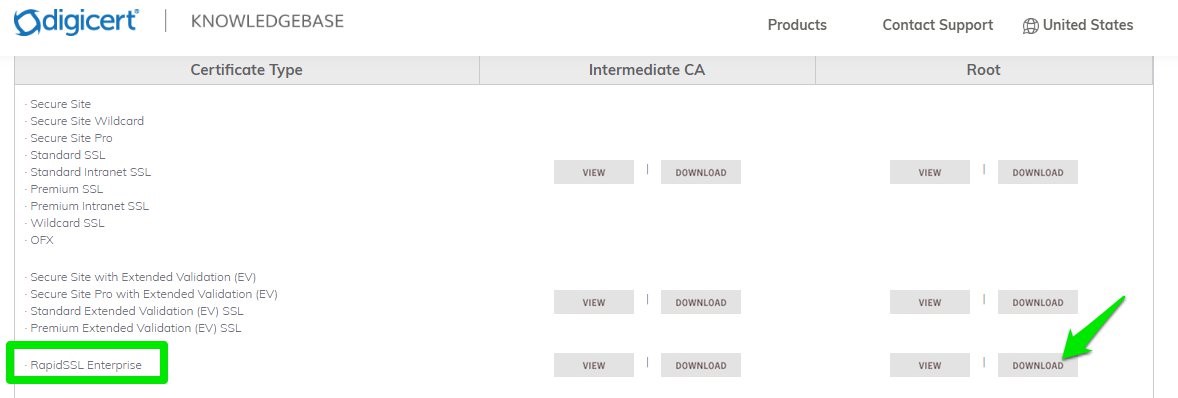
Task: View Intermediate CA for Extended Validation group
Action: tap(594, 303)
